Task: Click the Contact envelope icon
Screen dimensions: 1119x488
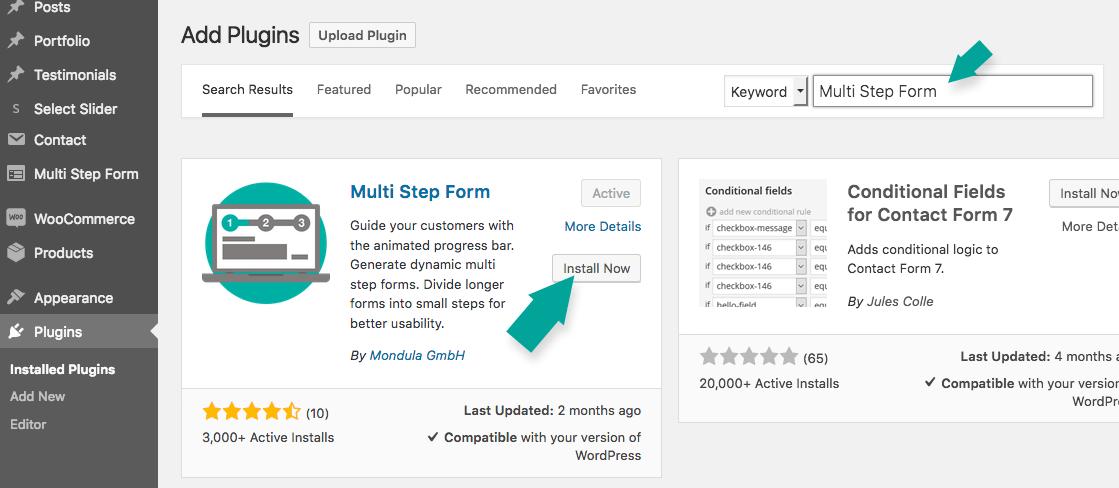Action: tap(16, 140)
